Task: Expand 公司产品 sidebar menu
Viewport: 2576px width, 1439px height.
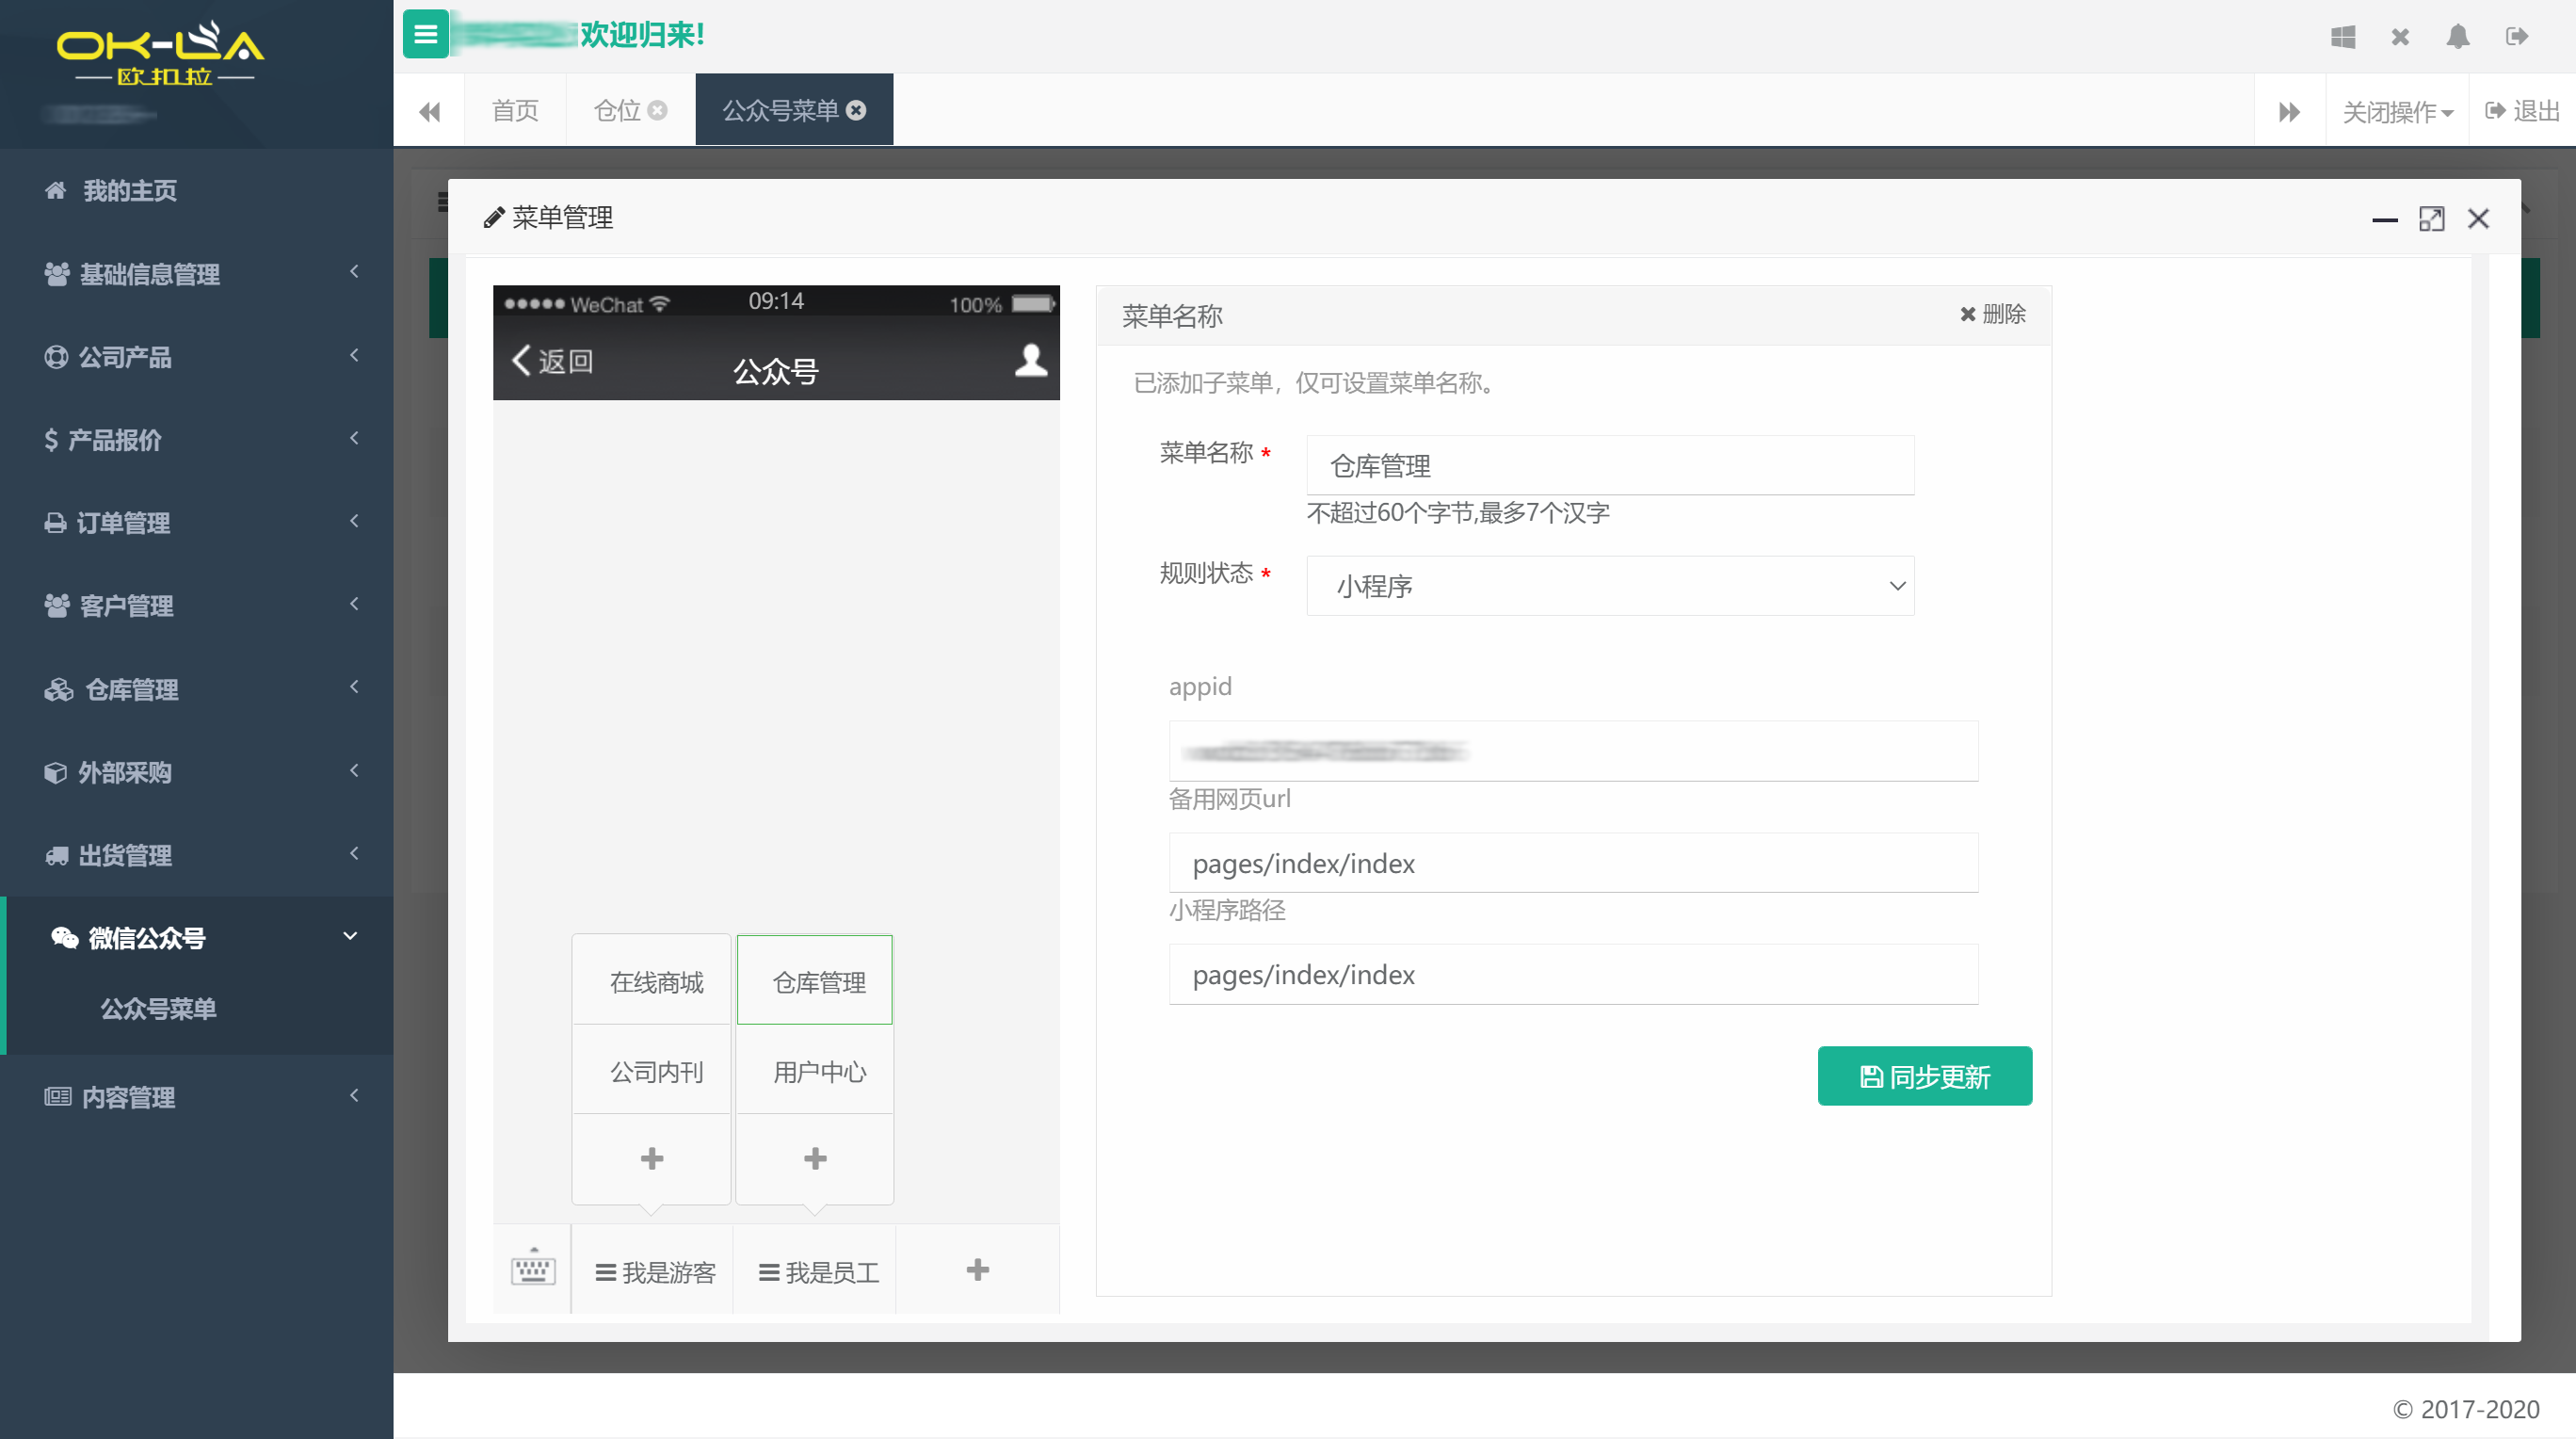Action: (197, 357)
